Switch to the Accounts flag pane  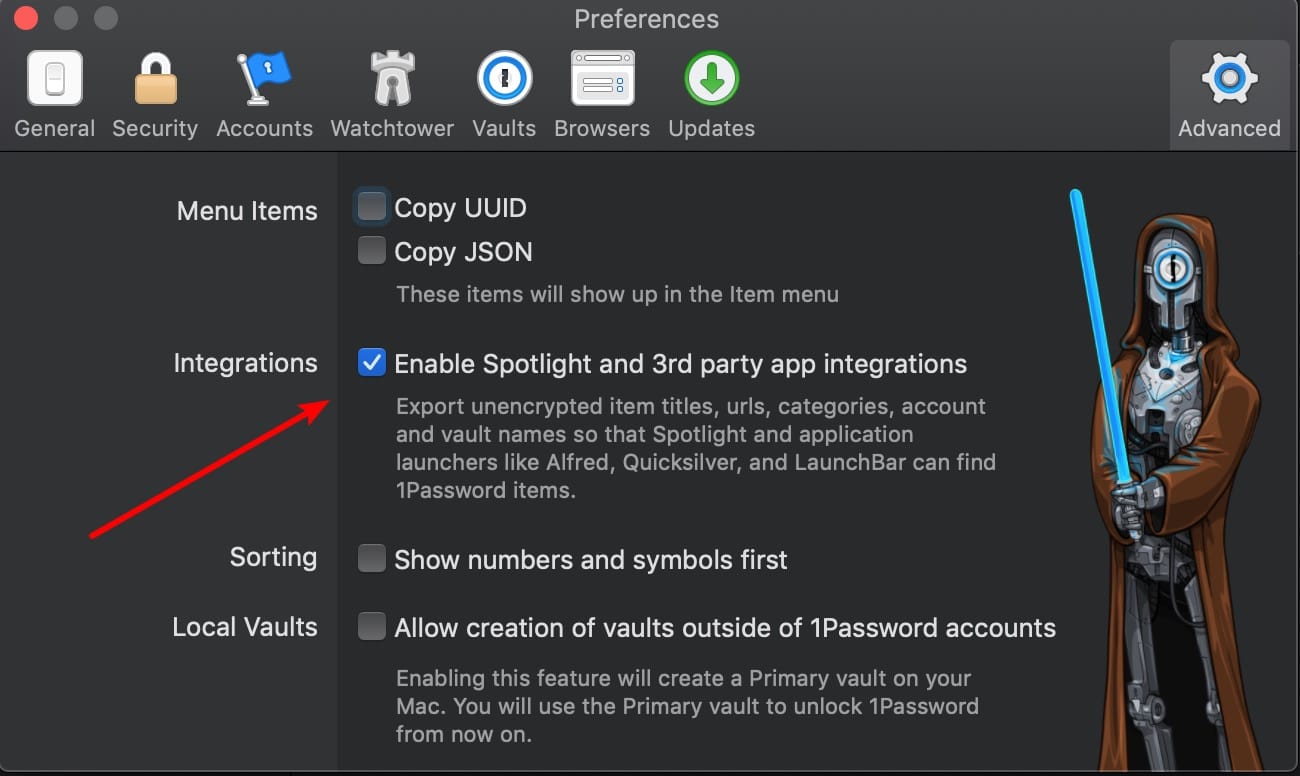click(264, 93)
